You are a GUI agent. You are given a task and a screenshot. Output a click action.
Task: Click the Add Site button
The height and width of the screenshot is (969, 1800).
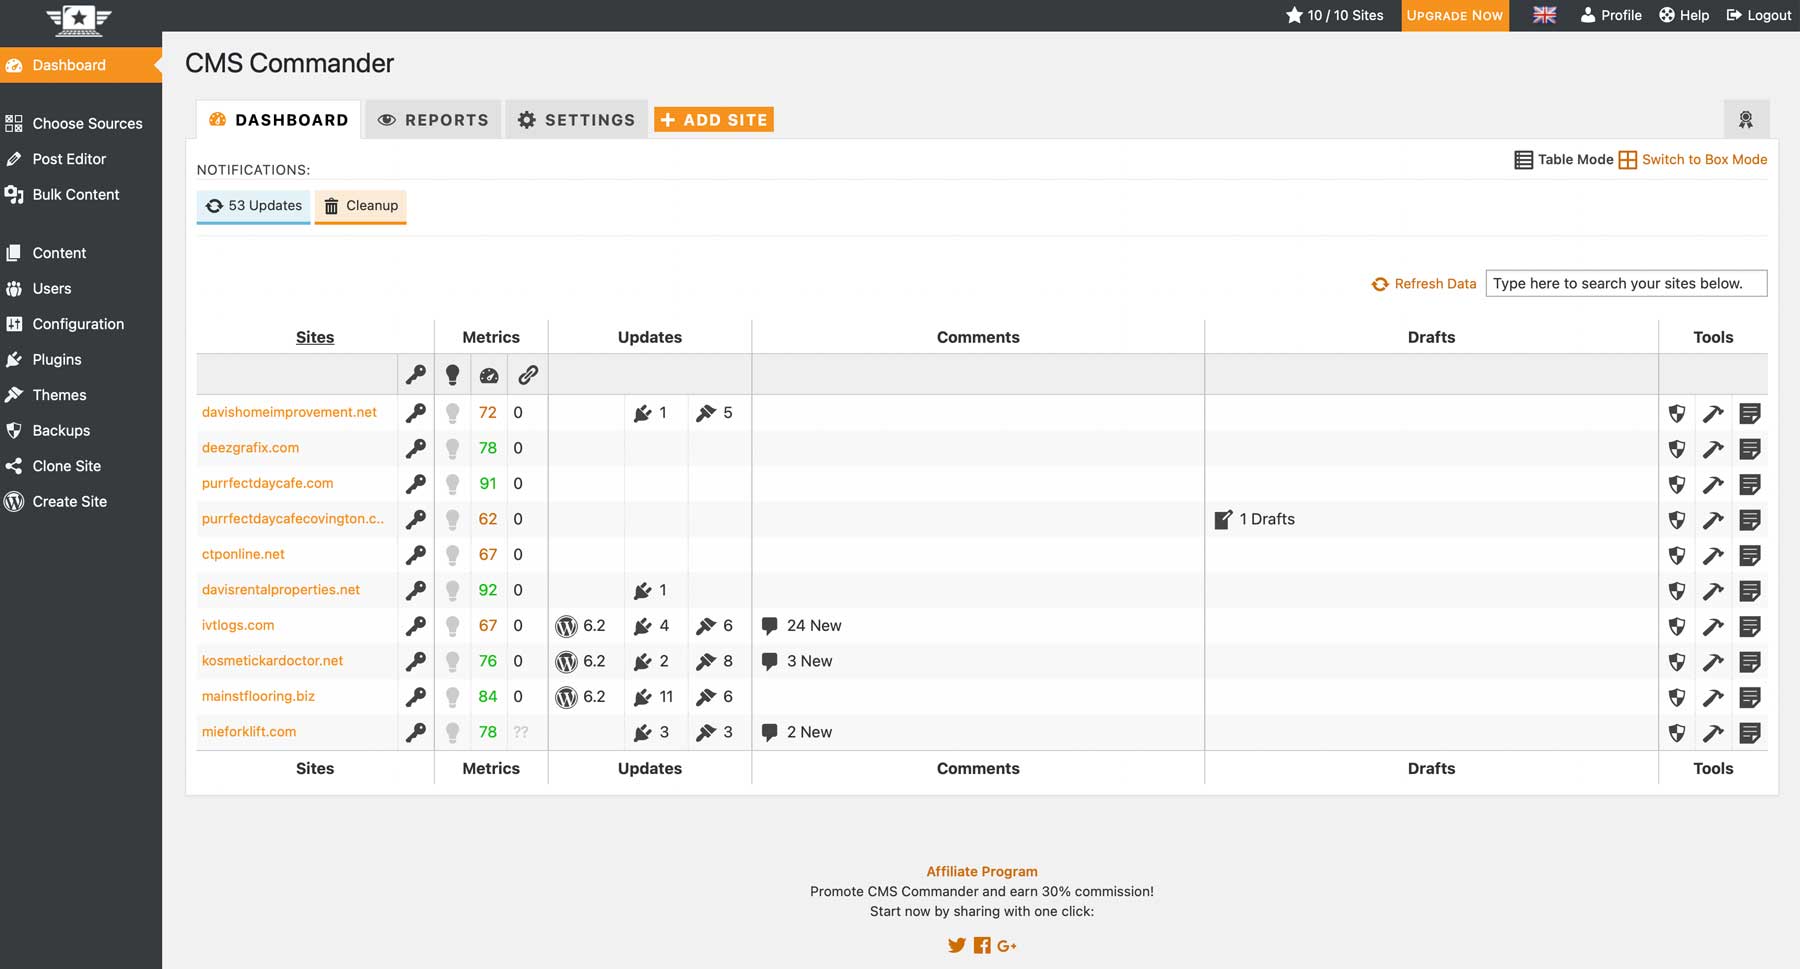(x=713, y=119)
